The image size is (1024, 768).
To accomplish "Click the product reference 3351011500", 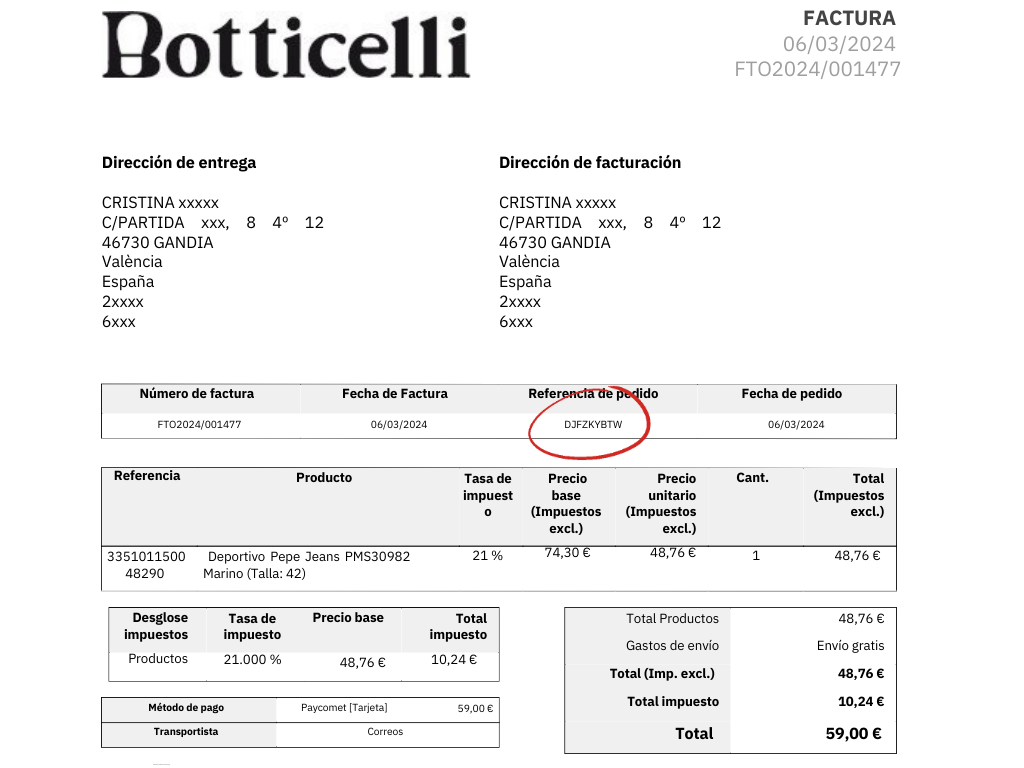I will pyautogui.click(x=146, y=556).
